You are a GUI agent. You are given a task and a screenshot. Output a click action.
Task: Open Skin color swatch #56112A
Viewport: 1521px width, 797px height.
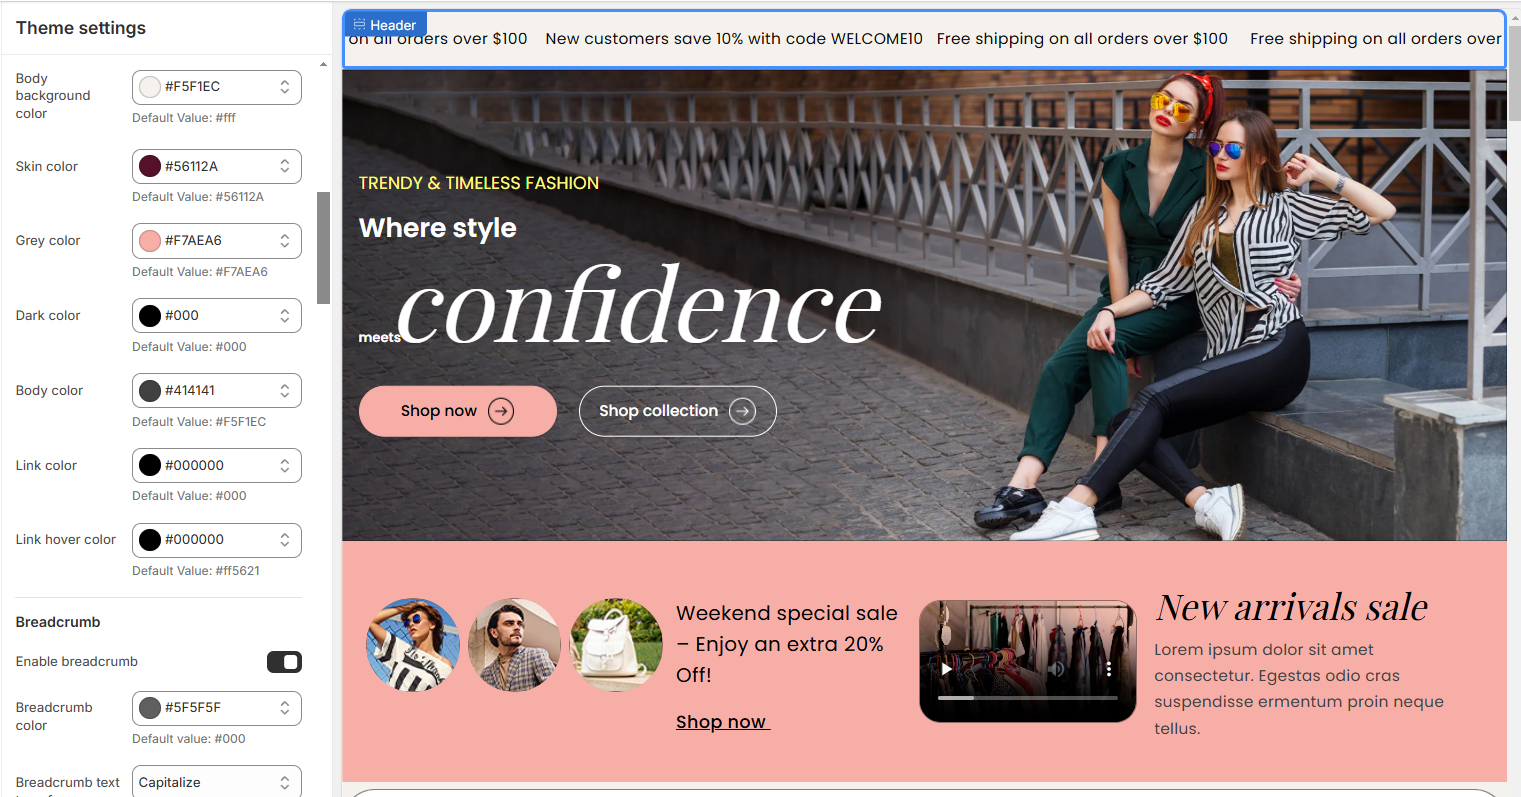point(150,166)
